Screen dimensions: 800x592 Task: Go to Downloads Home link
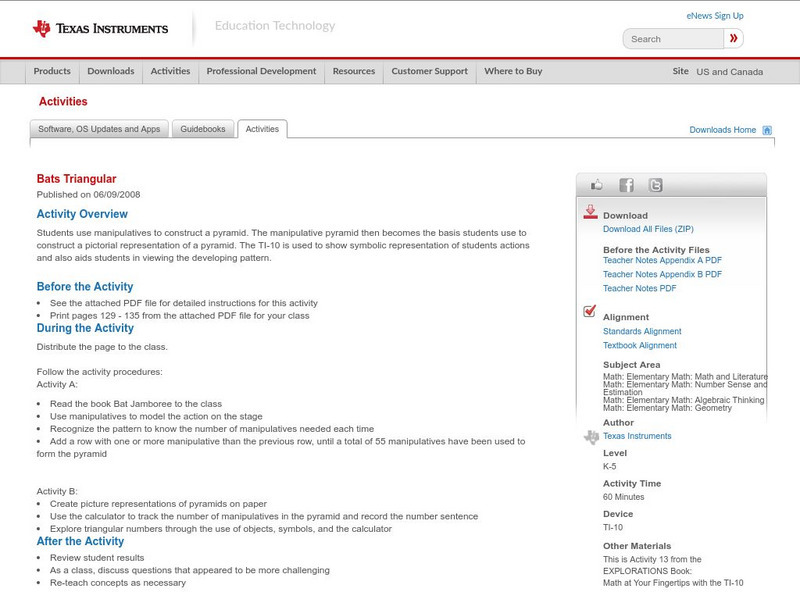[x=722, y=130]
